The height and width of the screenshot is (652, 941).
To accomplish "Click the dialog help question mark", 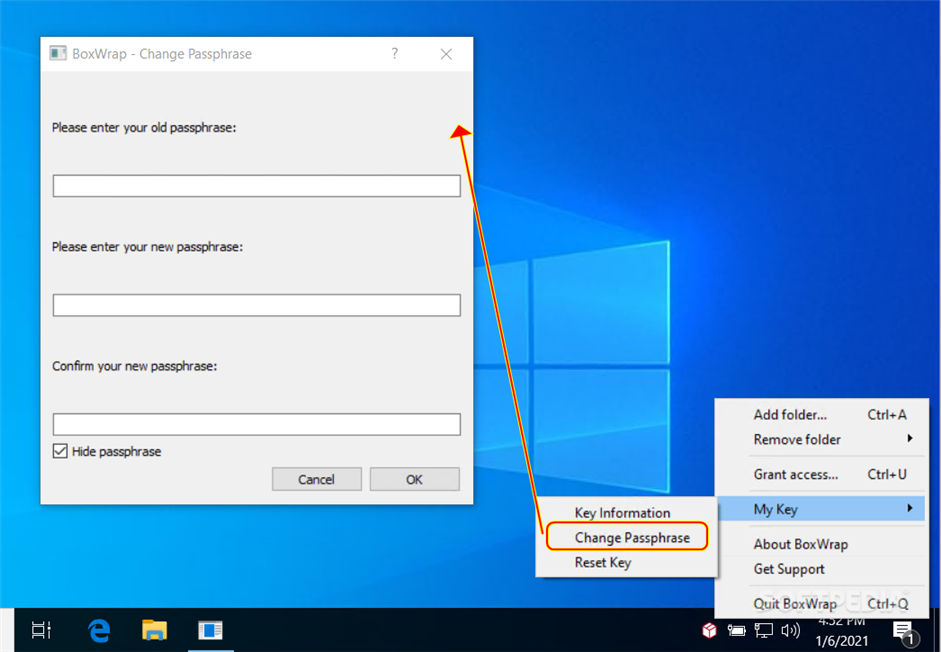I will tap(394, 53).
